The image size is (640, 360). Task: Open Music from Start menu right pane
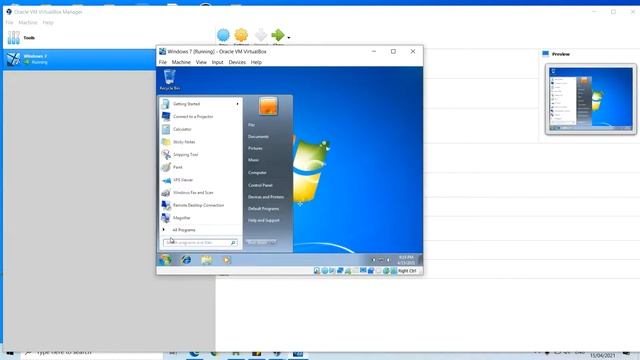click(253, 160)
